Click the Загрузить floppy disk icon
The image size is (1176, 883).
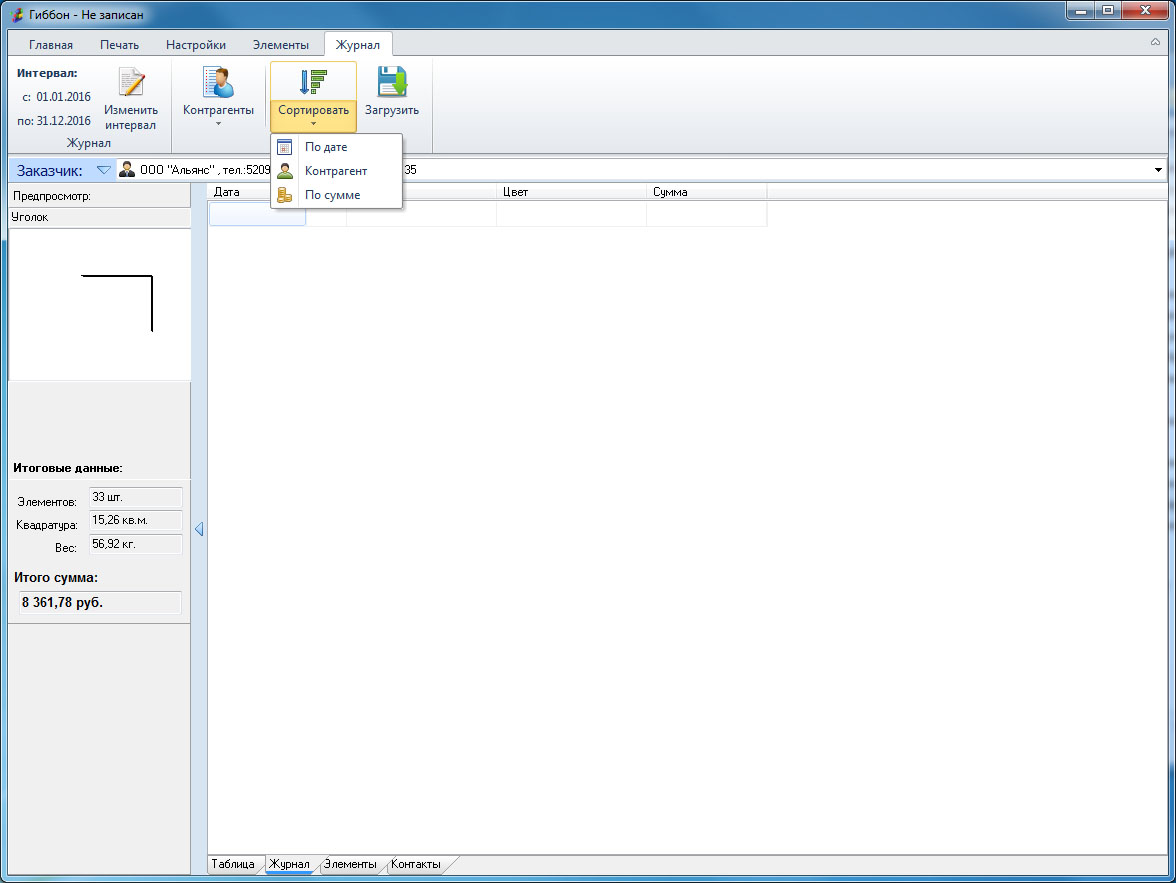[x=392, y=83]
